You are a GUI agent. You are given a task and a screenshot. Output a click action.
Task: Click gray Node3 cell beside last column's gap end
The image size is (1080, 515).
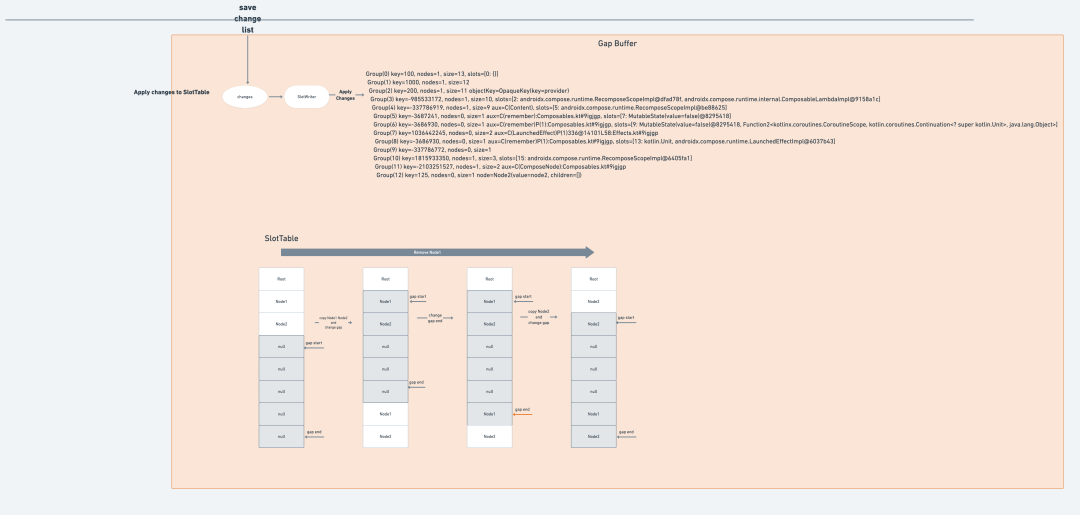tap(594, 437)
